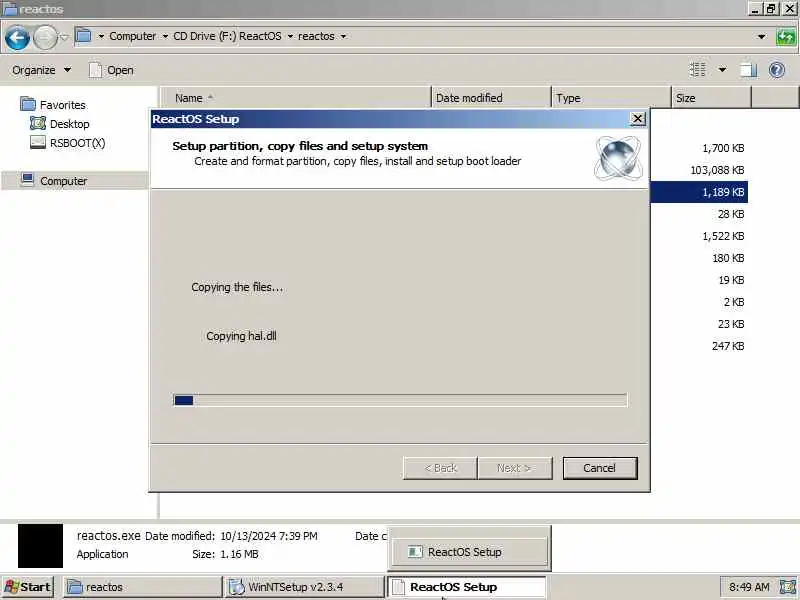Click Open in the Explorer toolbar
Image resolution: width=800 pixels, height=600 pixels.
(111, 70)
